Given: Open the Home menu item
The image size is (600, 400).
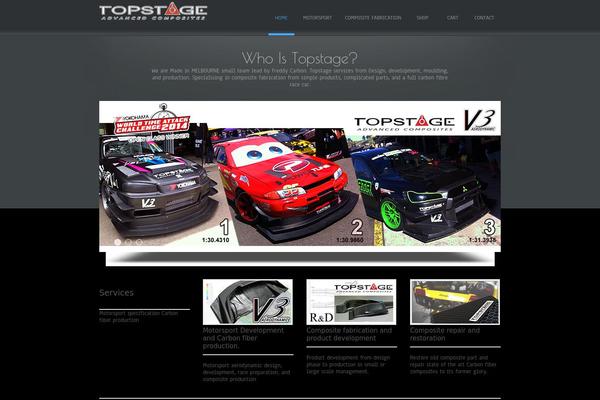Looking at the screenshot, I should click(x=281, y=18).
